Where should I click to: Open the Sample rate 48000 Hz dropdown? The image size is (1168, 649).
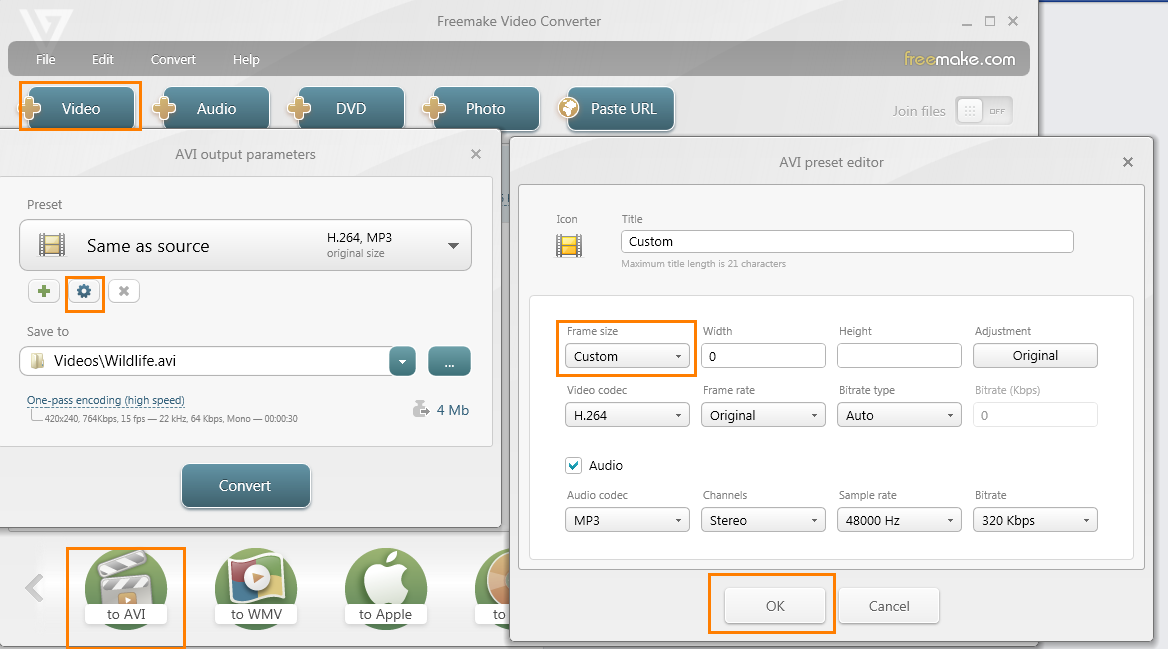(x=898, y=520)
